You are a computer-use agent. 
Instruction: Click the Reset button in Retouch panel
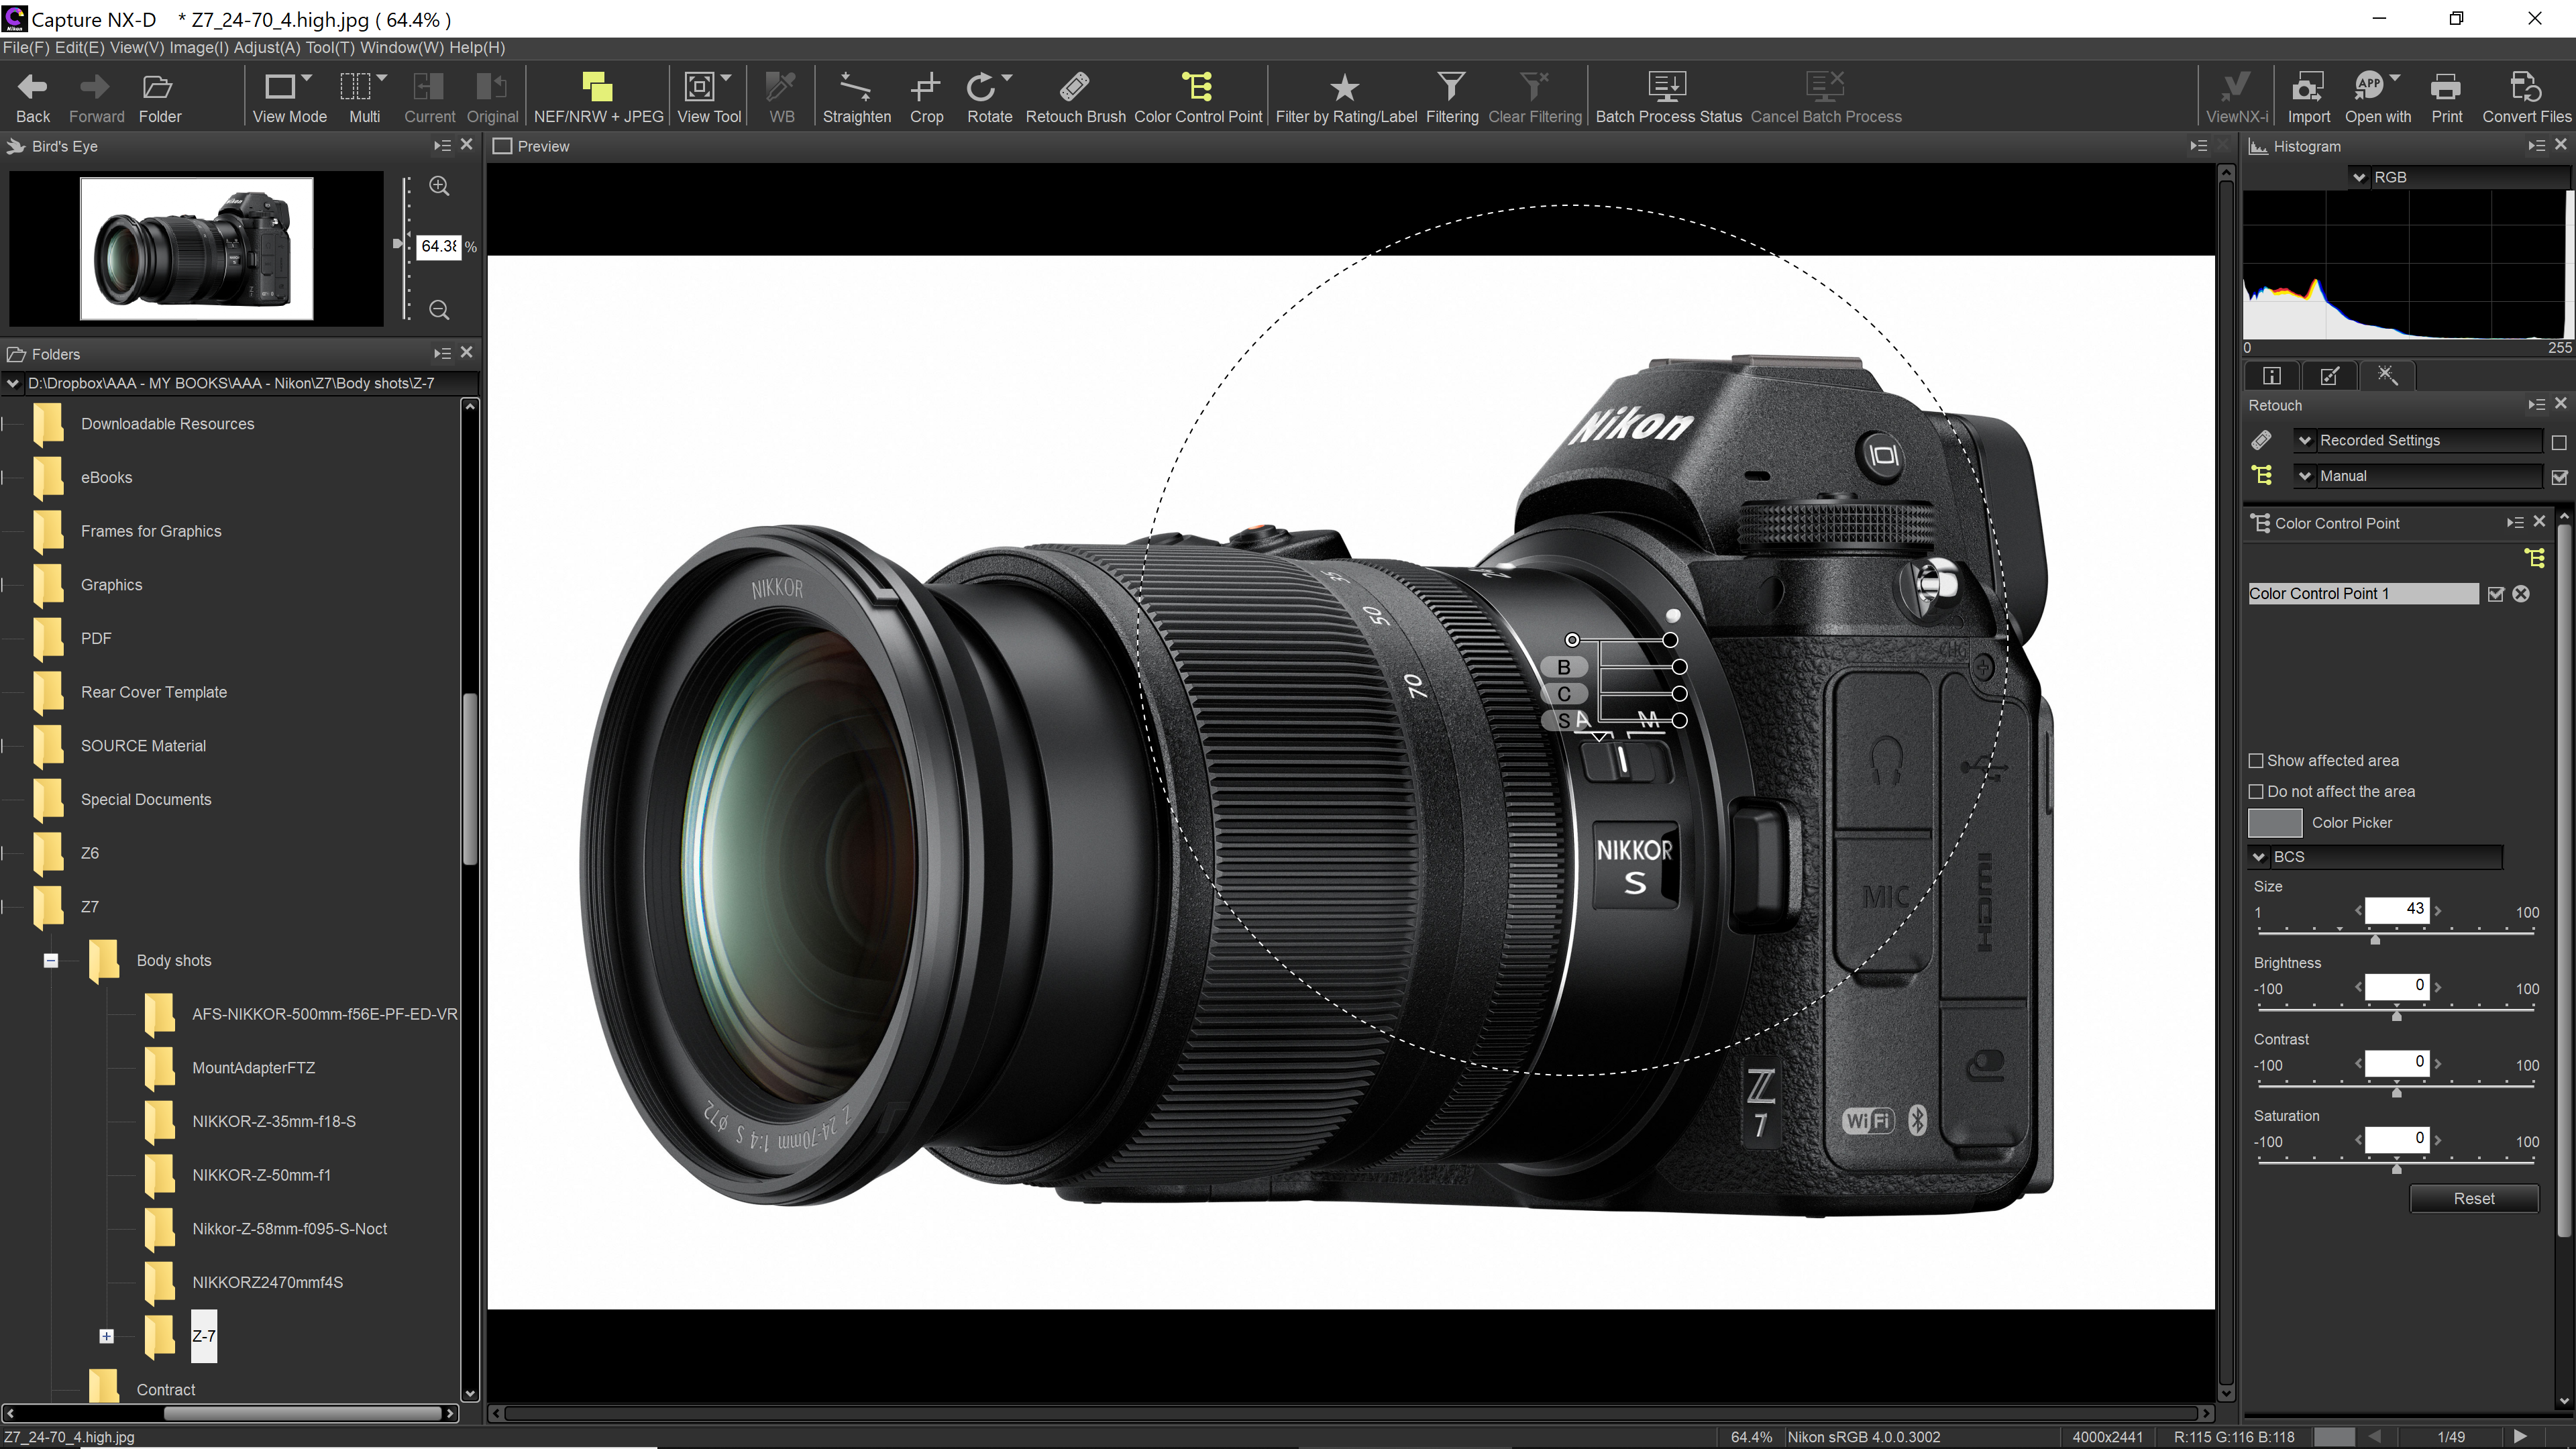[2471, 1197]
